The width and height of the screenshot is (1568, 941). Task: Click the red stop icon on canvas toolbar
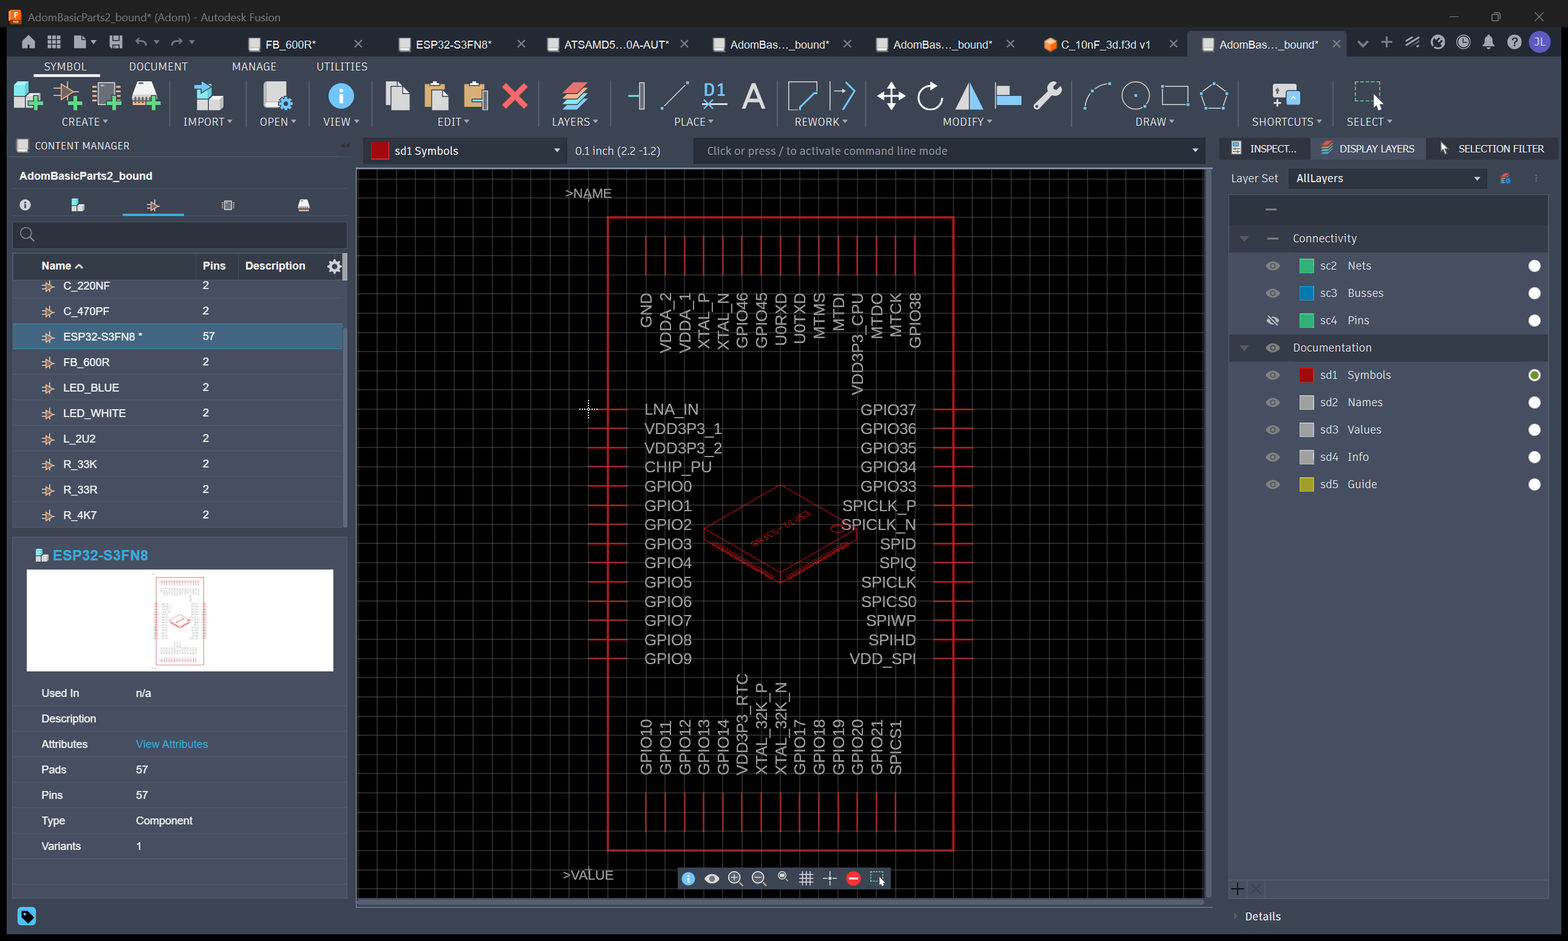click(x=853, y=878)
